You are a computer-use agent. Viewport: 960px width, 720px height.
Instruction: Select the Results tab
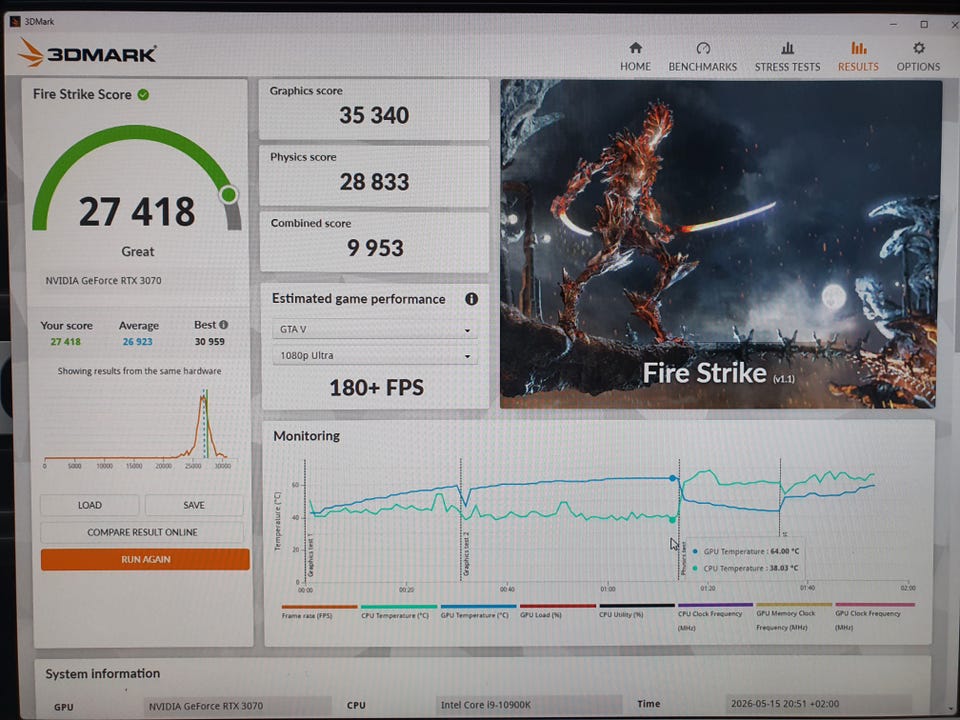858,56
